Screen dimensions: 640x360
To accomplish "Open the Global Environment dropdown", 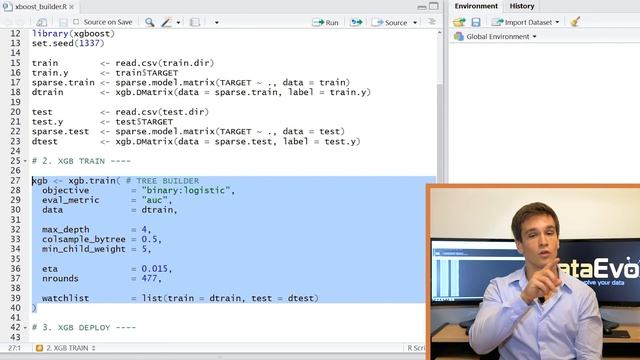I will (x=501, y=36).
